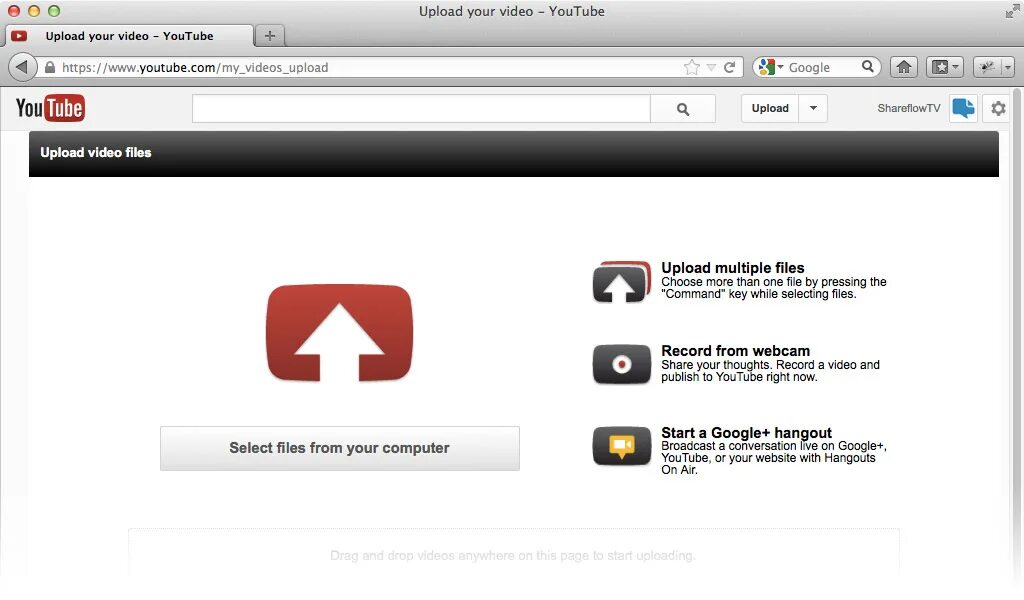Click the Google search engine icon
The width and height of the screenshot is (1024, 600).
(767, 67)
